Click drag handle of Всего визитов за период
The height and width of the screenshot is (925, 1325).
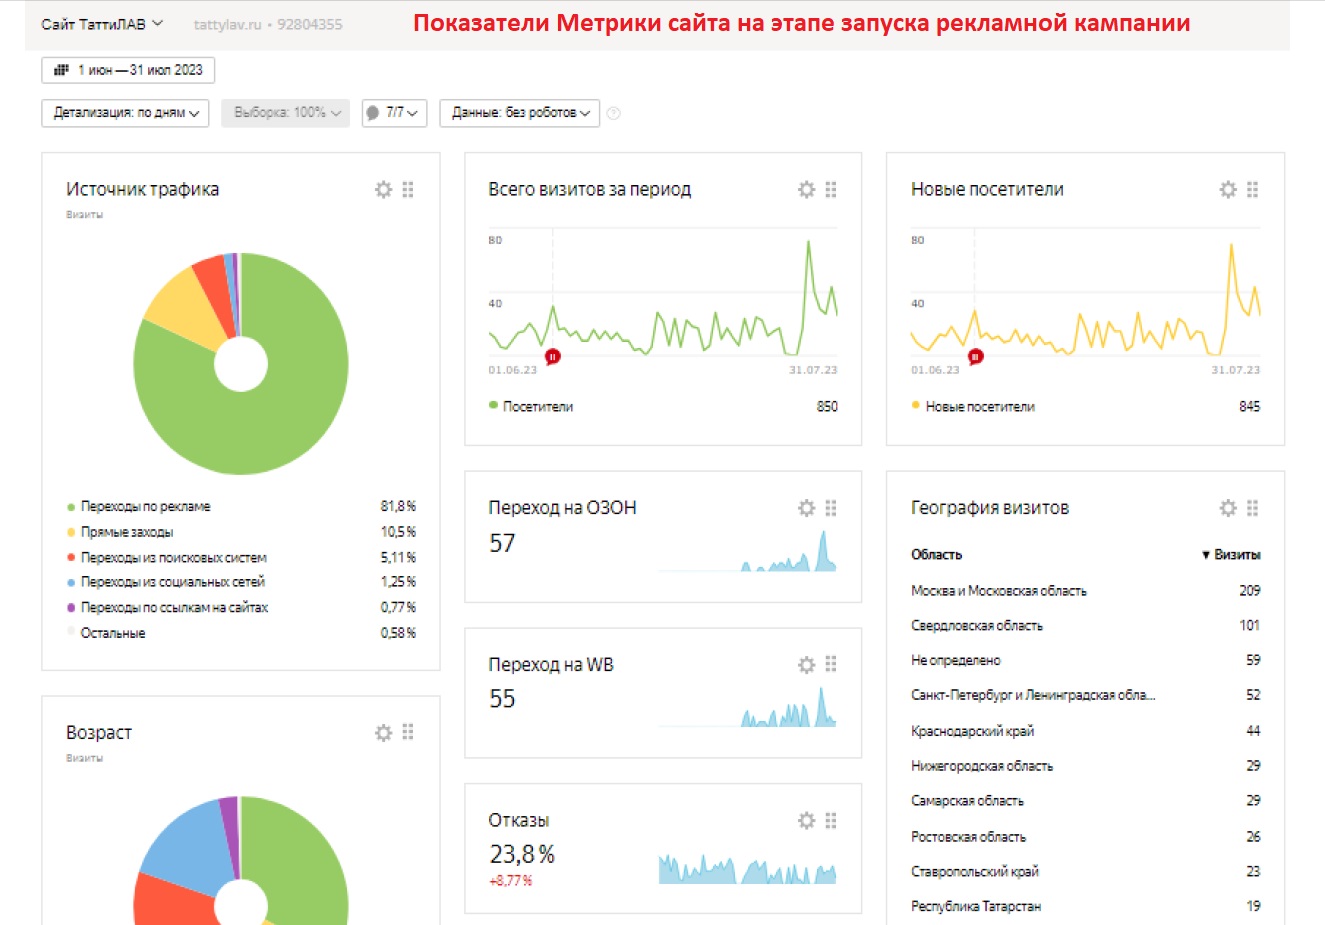(x=831, y=189)
